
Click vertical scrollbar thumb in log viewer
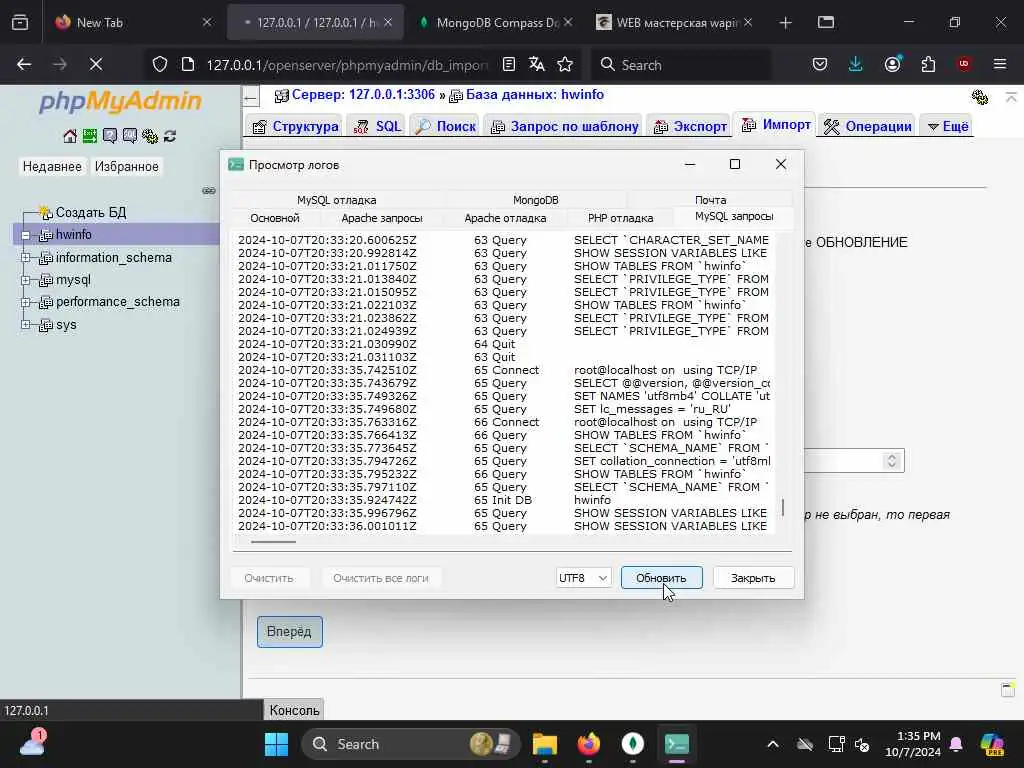coord(783,507)
